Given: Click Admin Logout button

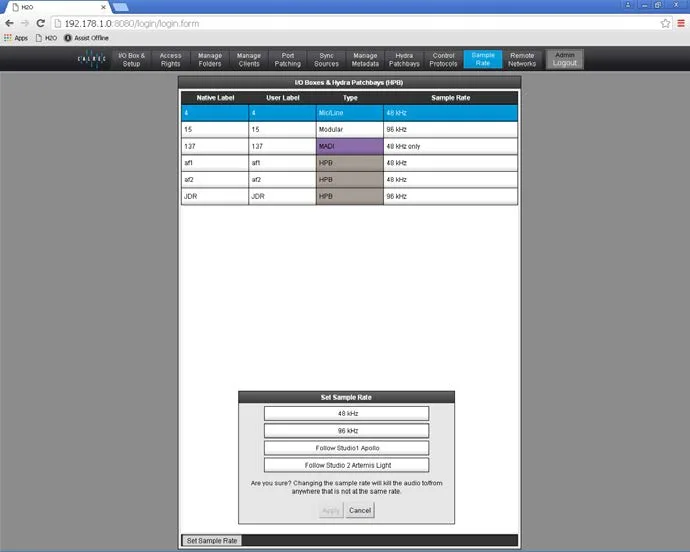Looking at the screenshot, I should pos(565,59).
